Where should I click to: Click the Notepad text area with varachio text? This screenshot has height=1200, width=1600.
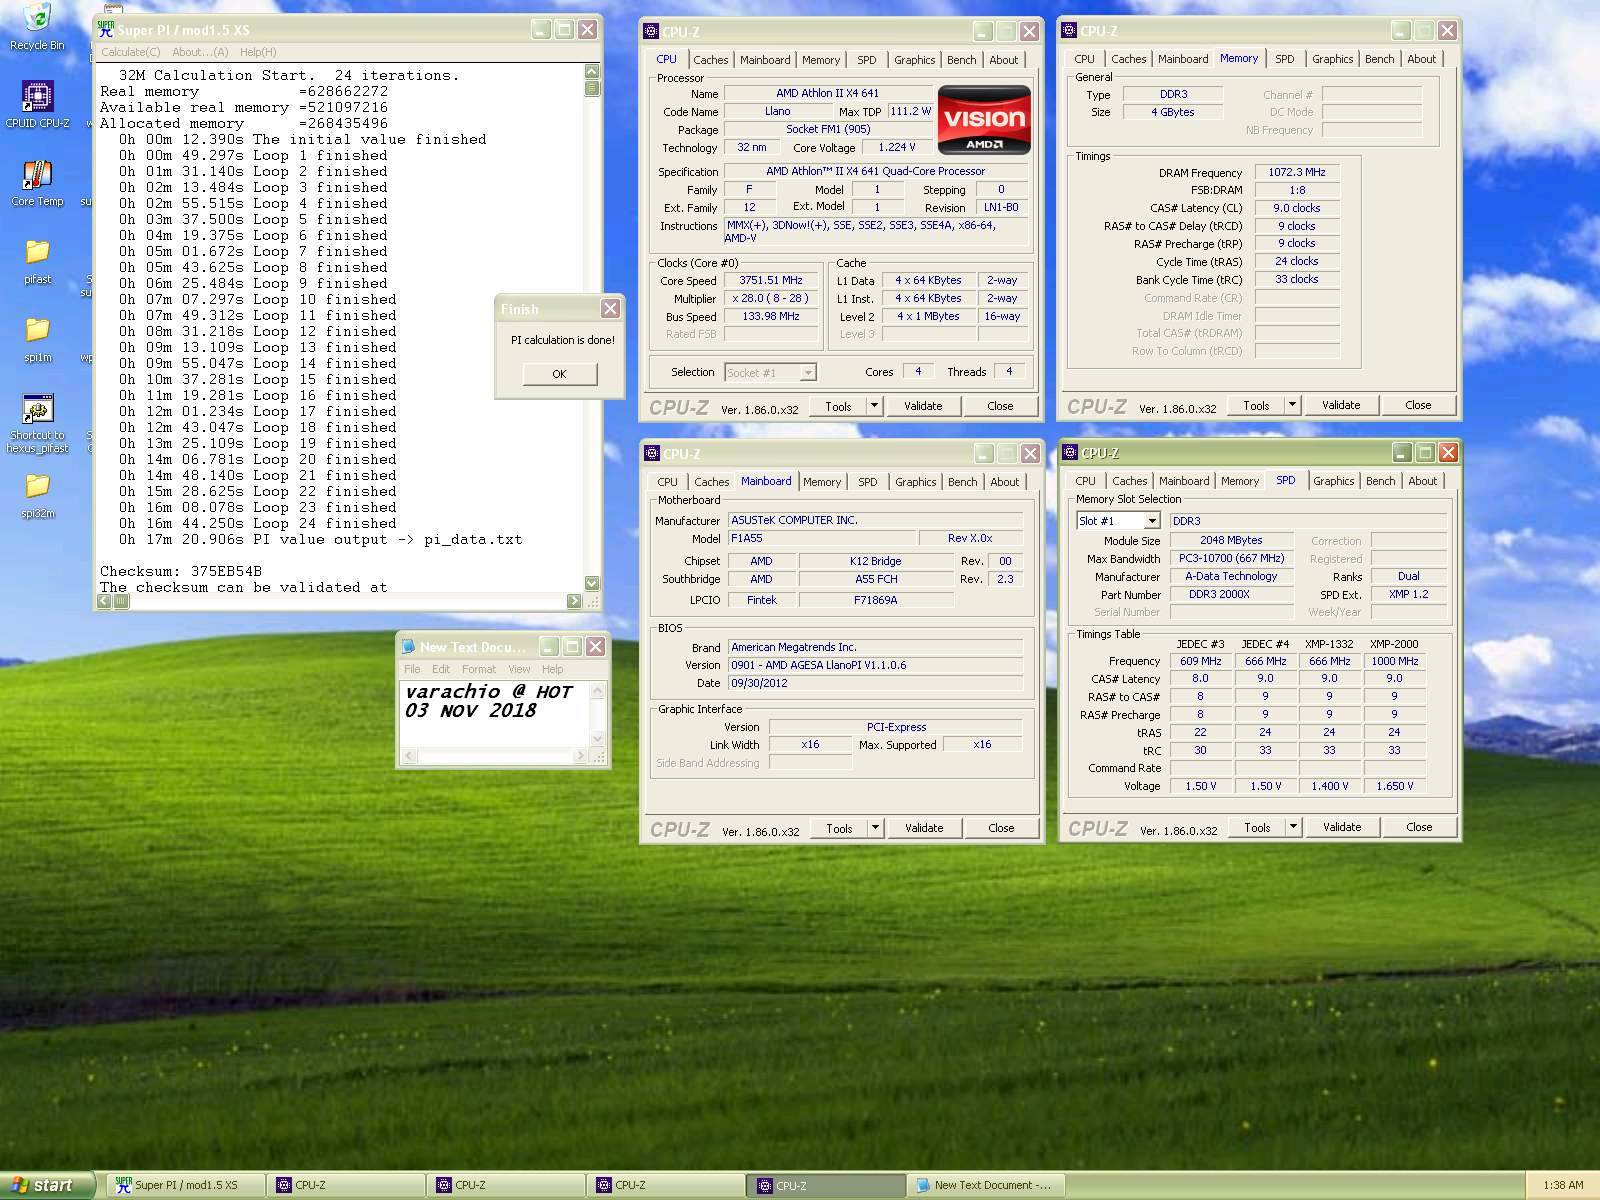(496, 713)
